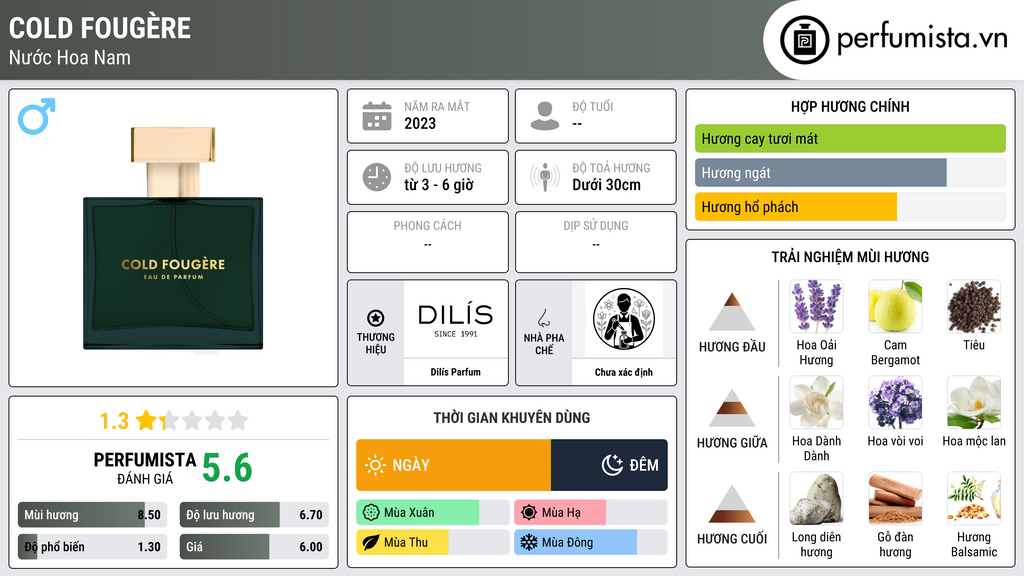Click the Hương cuối pyramid icon
This screenshot has height=576, width=1024.
click(732, 504)
